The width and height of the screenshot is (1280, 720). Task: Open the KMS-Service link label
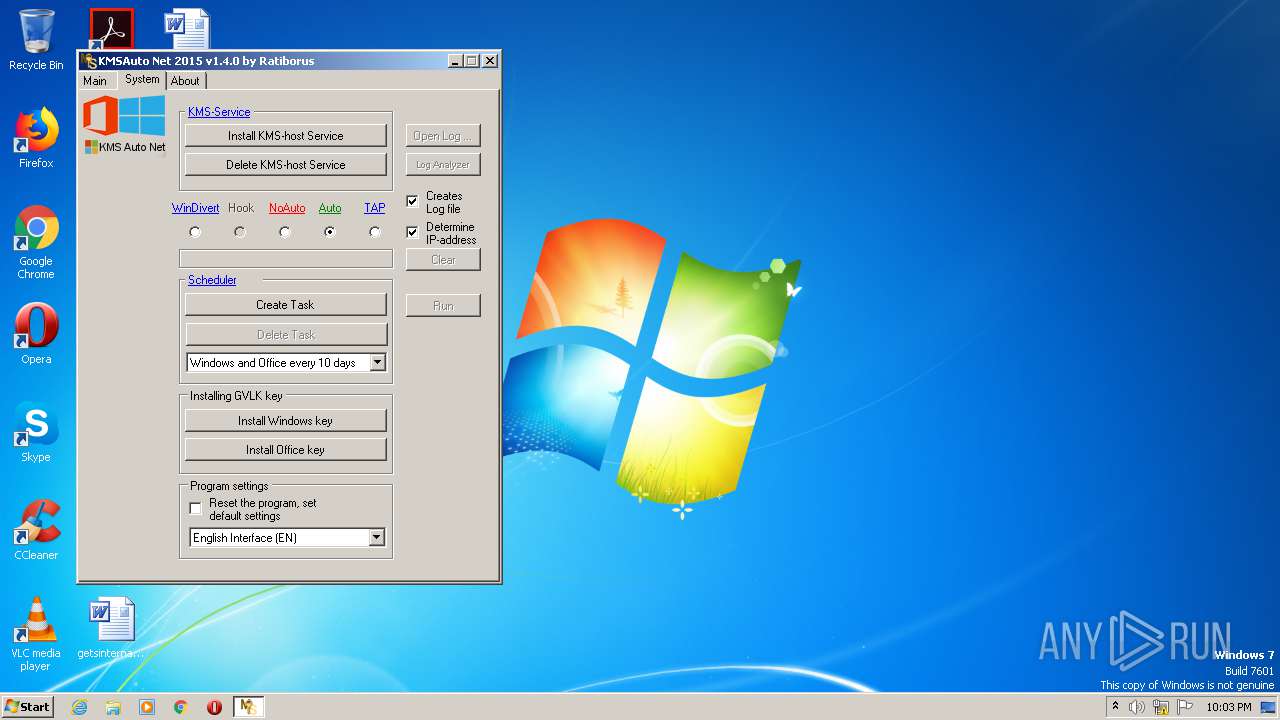(219, 112)
